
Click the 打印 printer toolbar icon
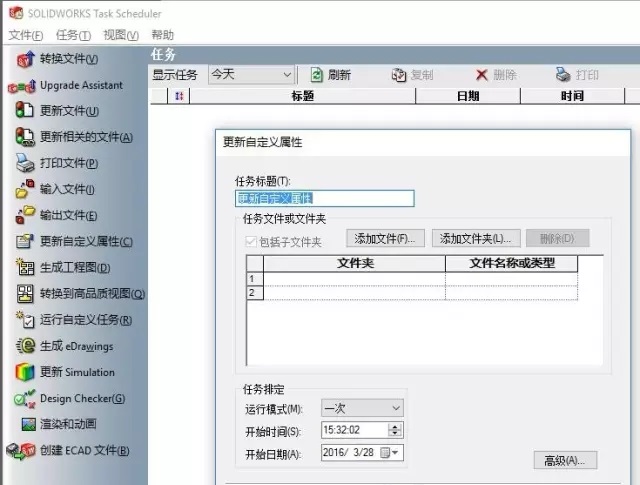pyautogui.click(x=563, y=75)
